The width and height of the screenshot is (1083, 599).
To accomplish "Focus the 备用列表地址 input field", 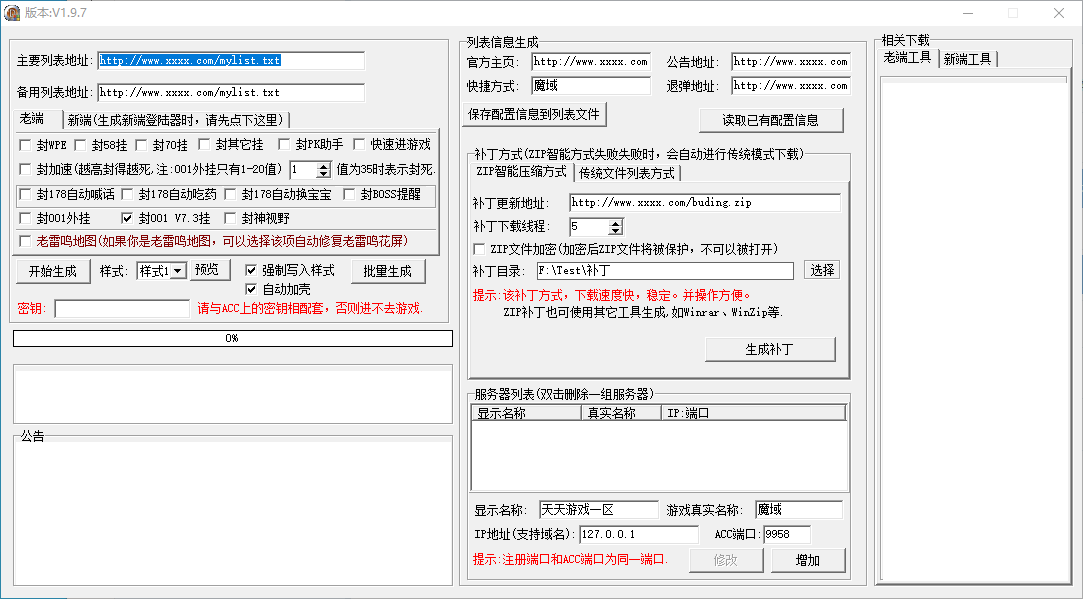I will [x=231, y=93].
